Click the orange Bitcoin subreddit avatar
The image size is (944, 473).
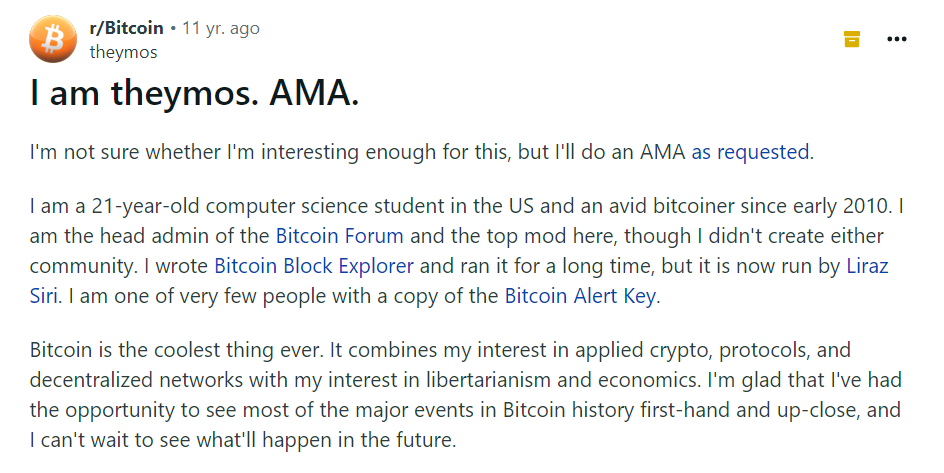tap(53, 39)
